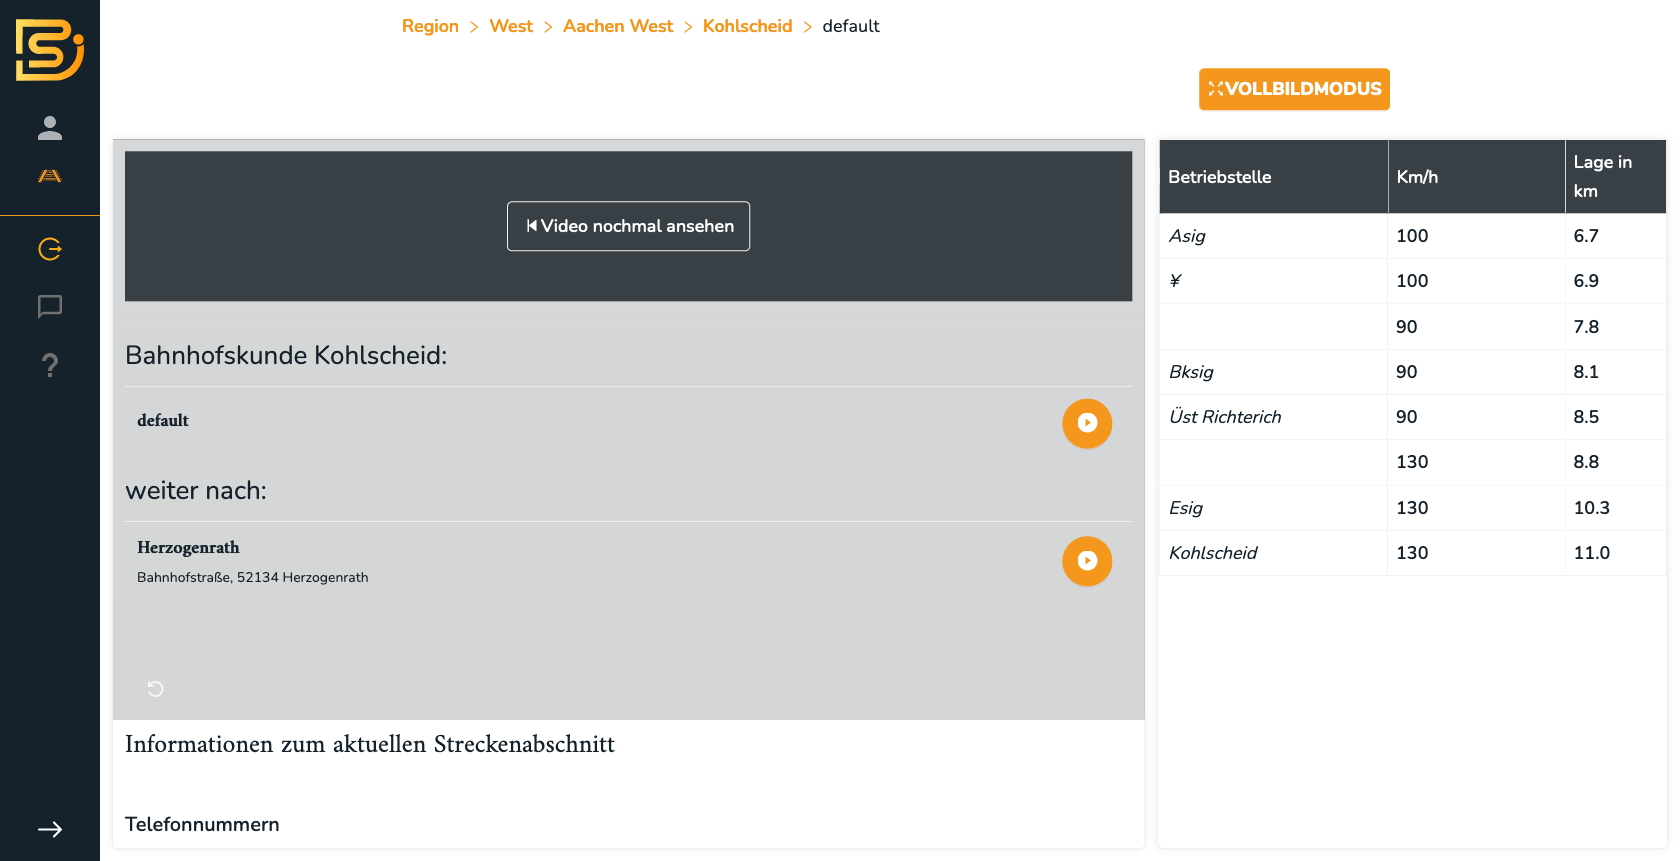Go to Region breadcrumb link

click(430, 26)
